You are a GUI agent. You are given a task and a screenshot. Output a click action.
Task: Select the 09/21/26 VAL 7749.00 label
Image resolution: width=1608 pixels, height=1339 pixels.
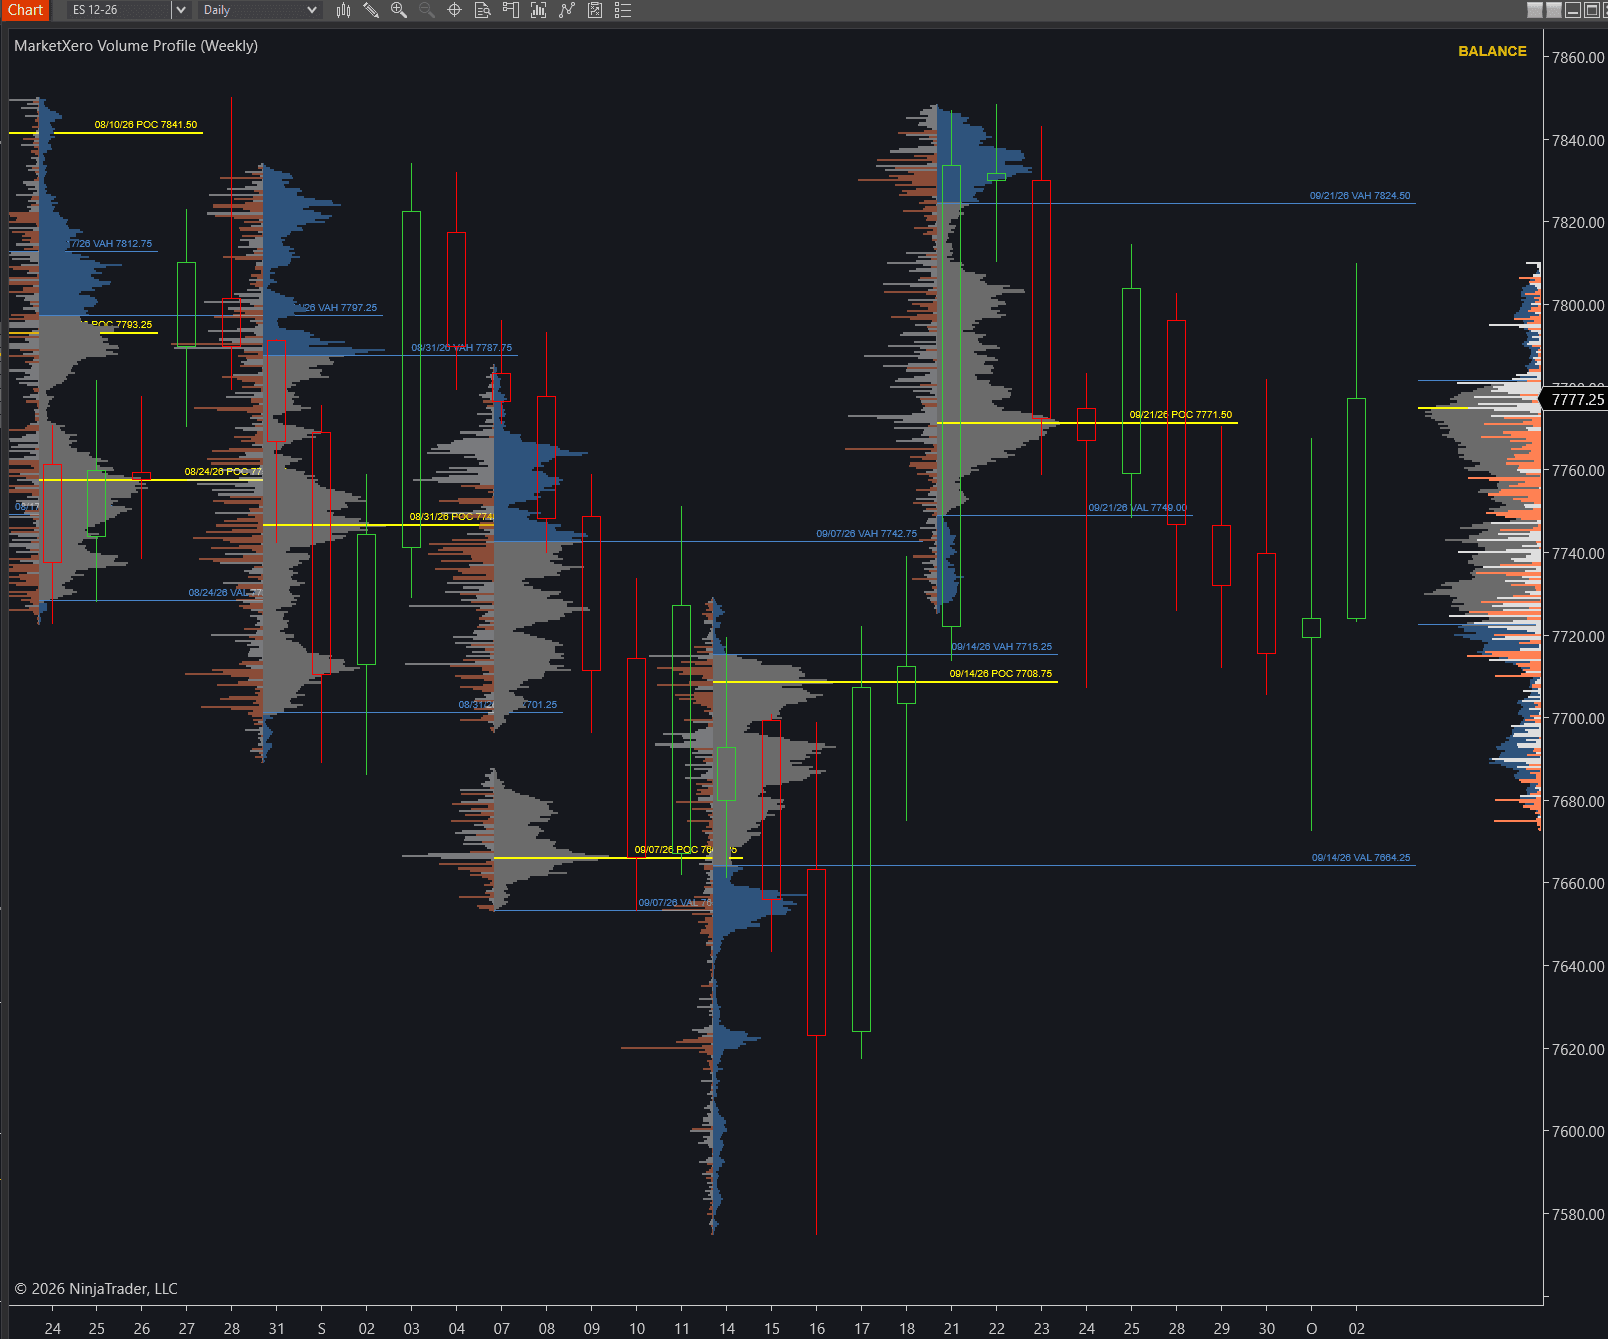click(1138, 508)
